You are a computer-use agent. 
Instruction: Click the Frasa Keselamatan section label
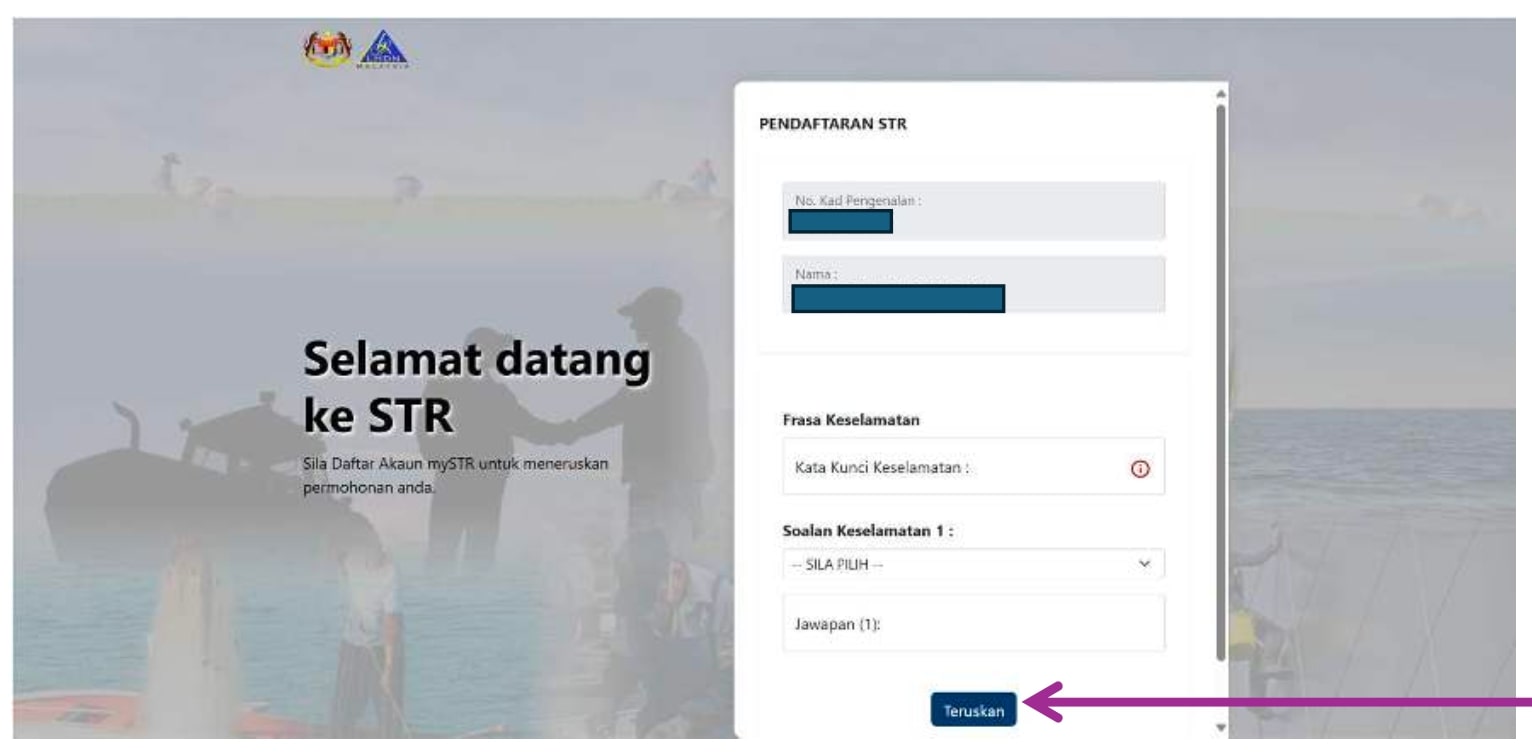point(851,420)
